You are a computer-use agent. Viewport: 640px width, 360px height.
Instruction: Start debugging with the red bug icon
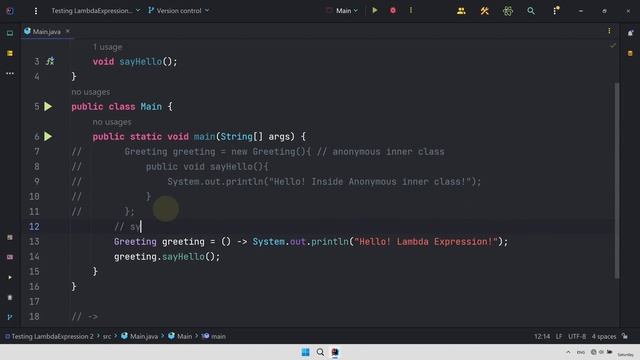pos(393,11)
